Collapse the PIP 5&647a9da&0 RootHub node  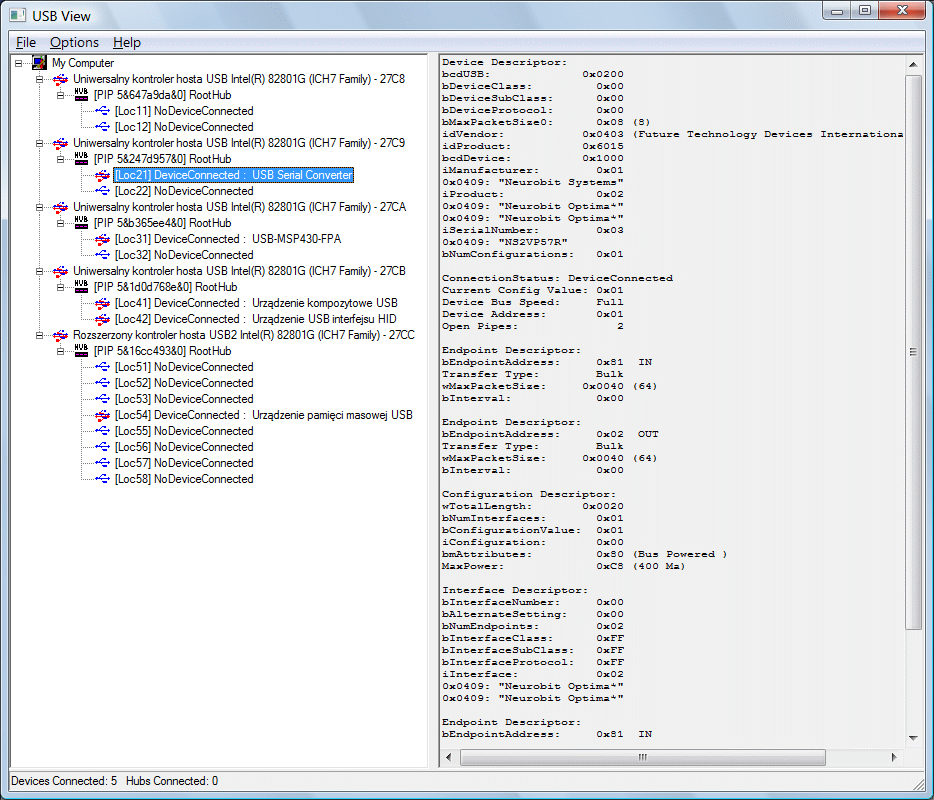tap(60, 95)
